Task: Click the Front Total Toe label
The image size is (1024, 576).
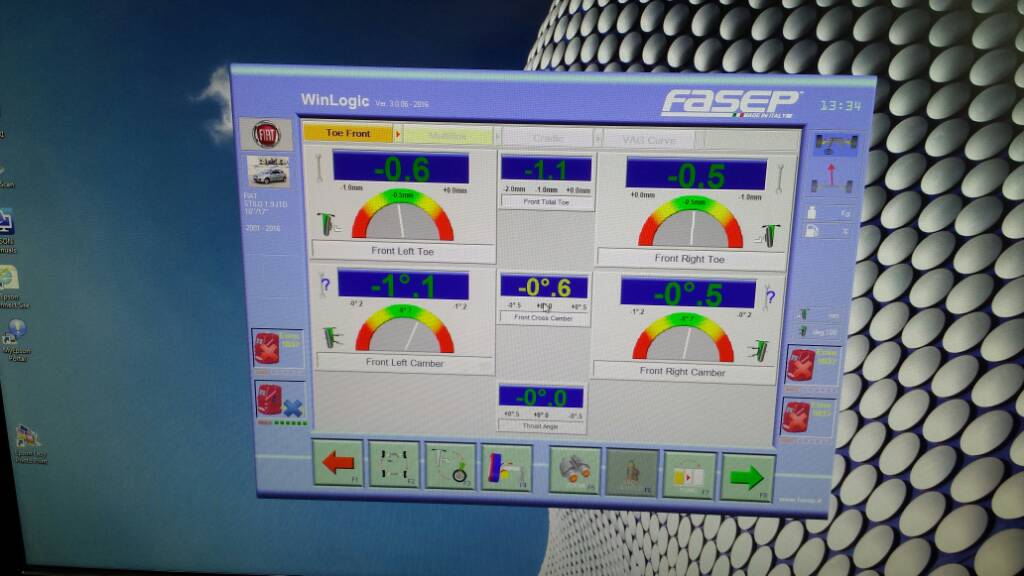Action: [x=547, y=202]
